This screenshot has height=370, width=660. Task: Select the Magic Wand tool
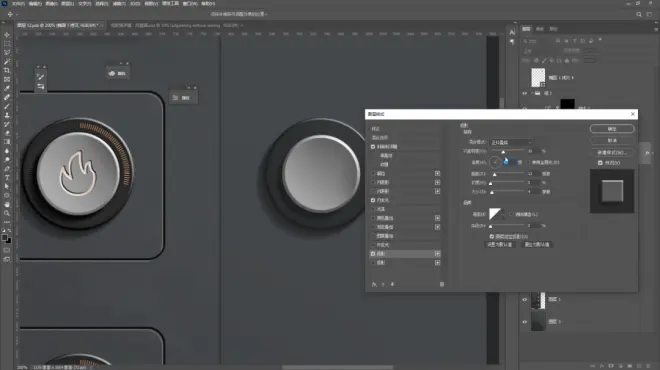(7, 61)
